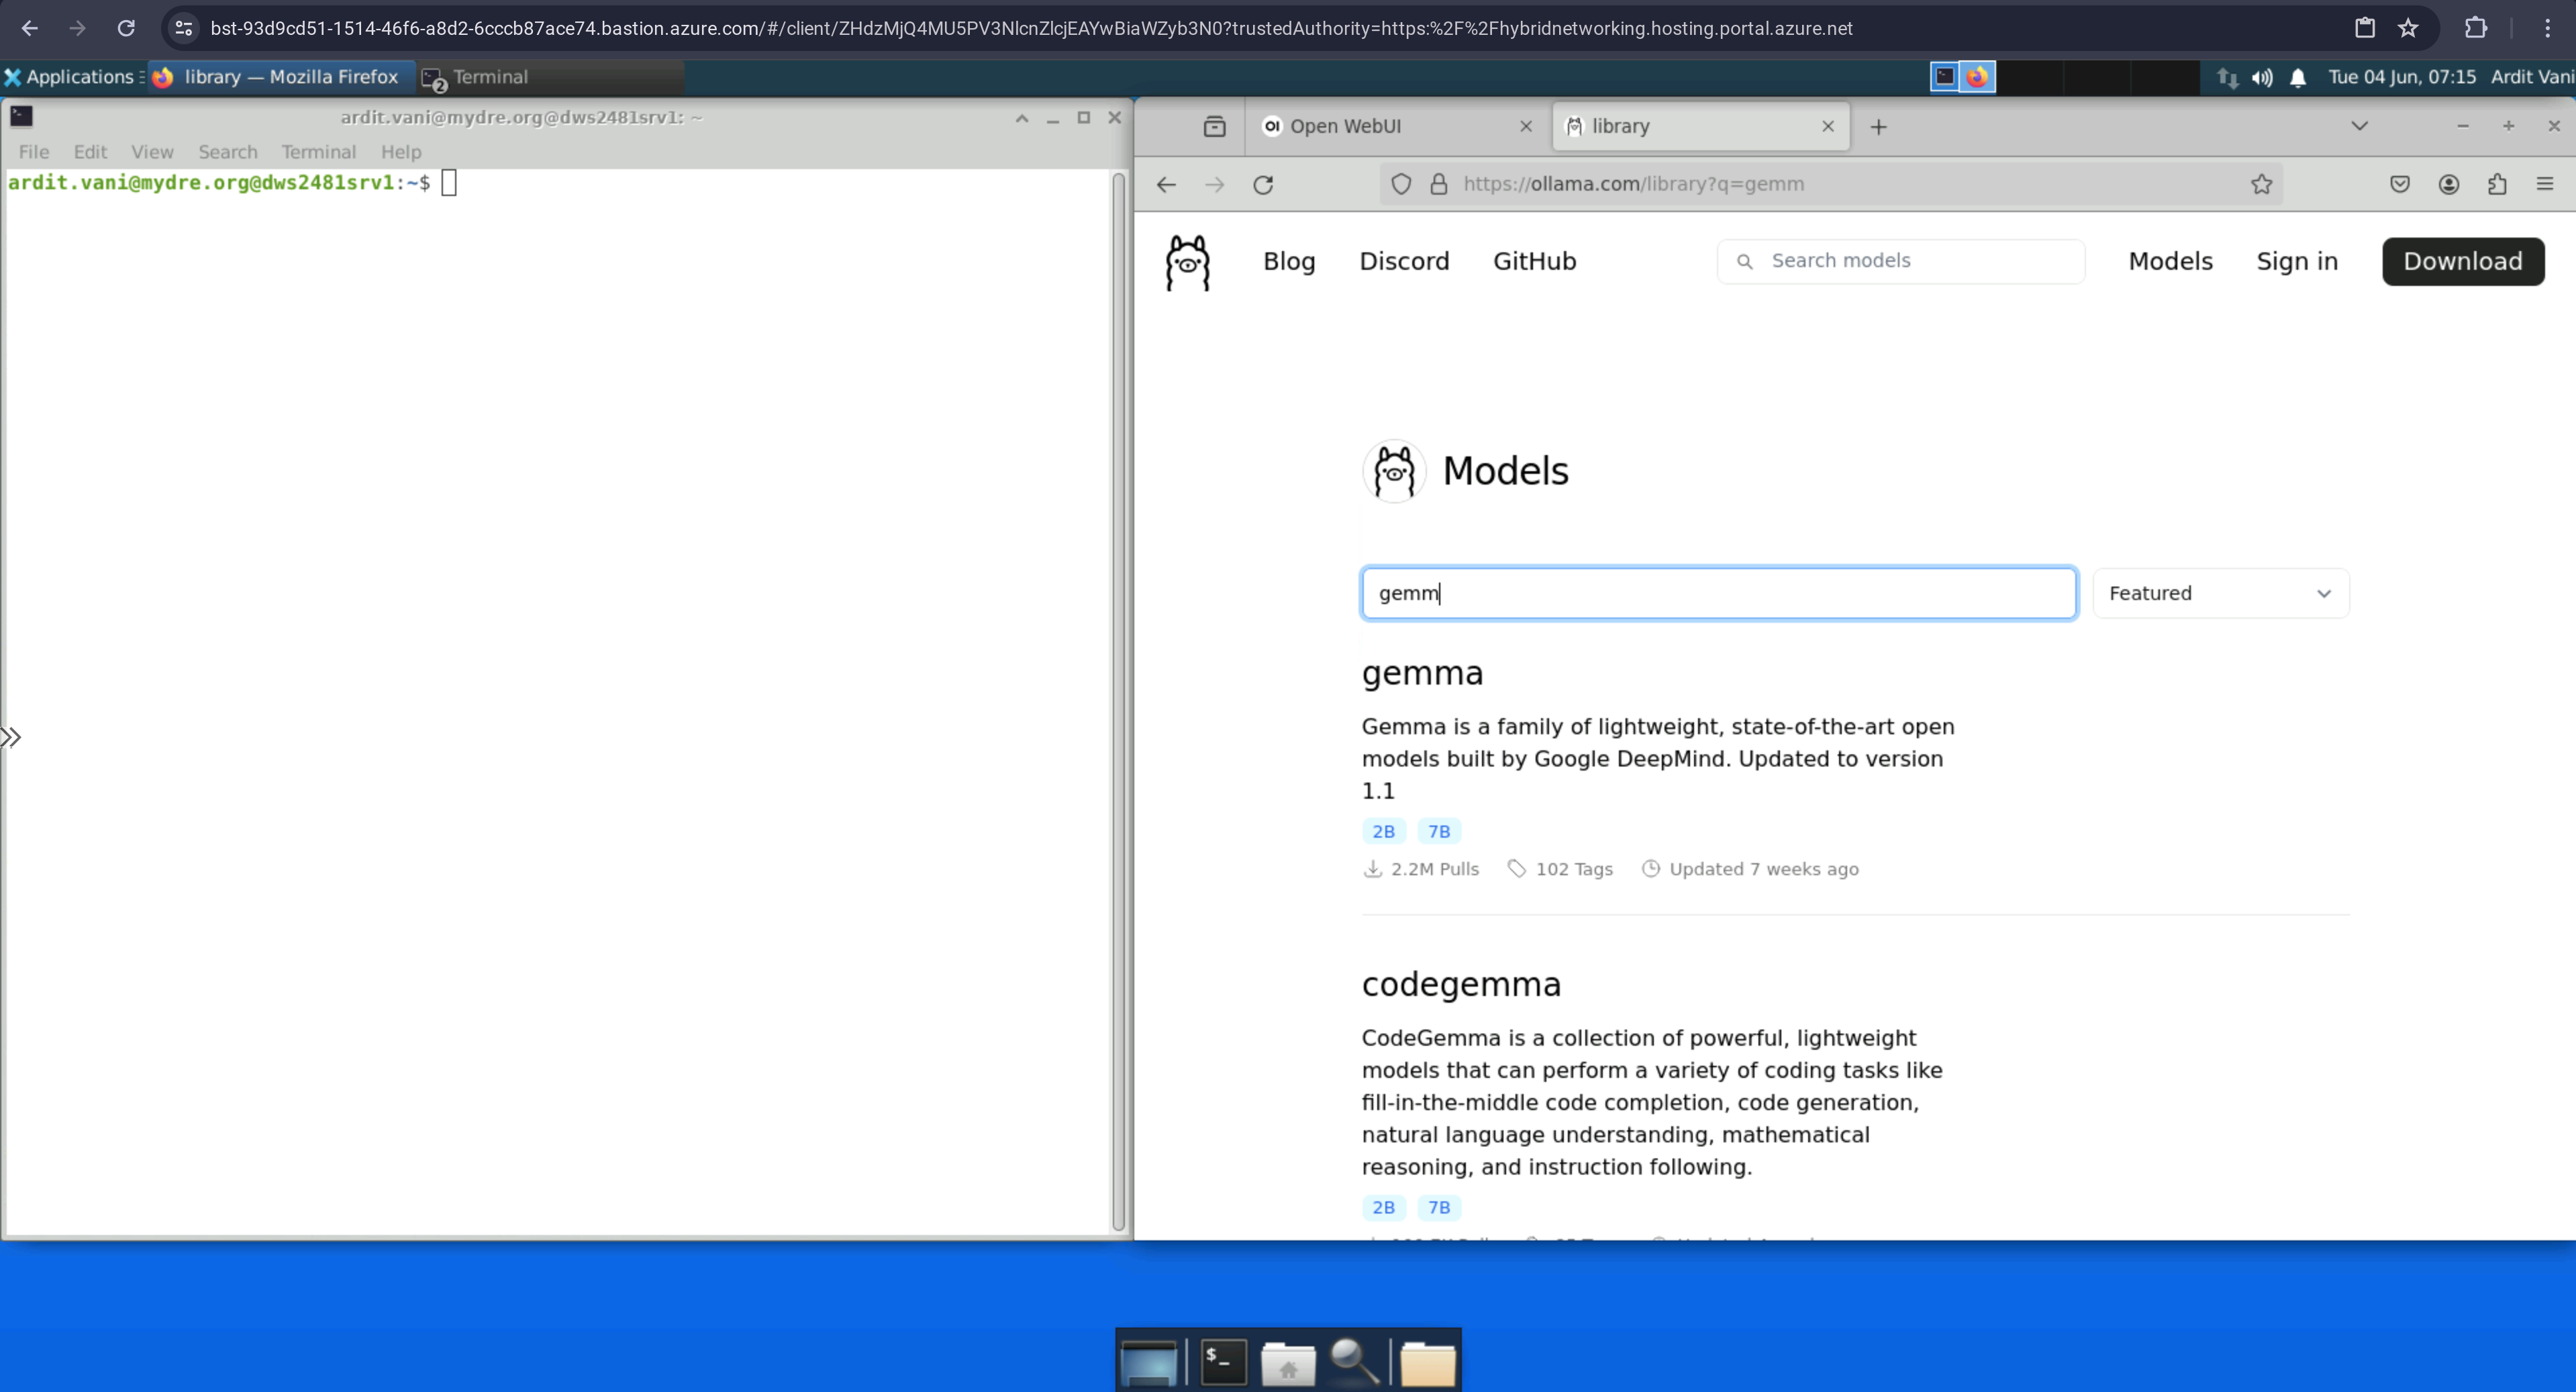
Task: Bookmark ollama page with Firefox star
Action: [x=2262, y=184]
